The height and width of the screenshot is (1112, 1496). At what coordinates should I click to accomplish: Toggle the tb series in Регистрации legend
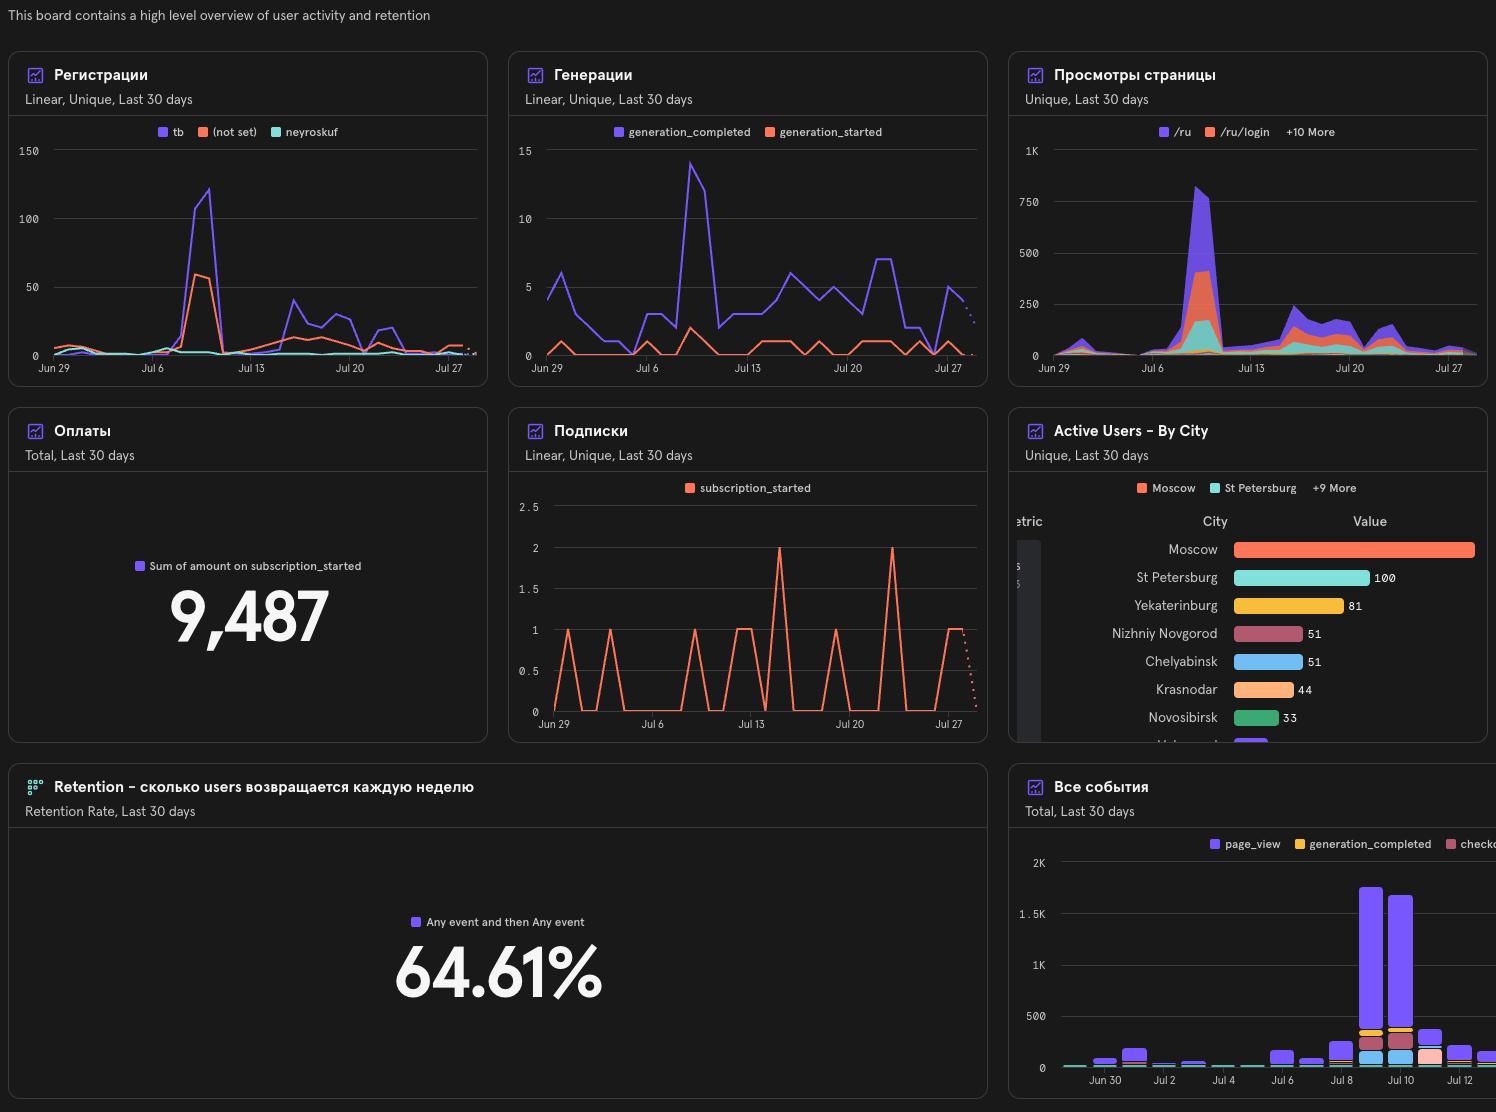pyautogui.click(x=171, y=132)
